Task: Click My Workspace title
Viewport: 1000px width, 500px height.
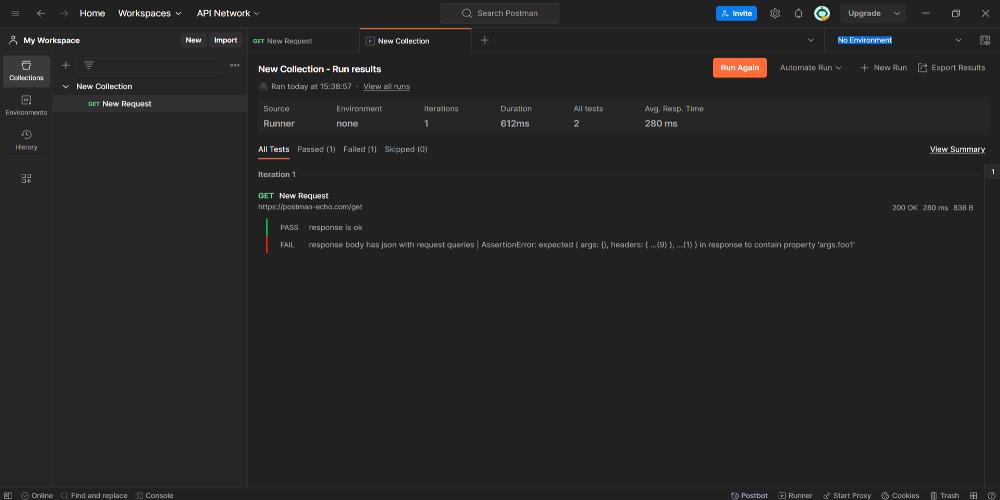Action: (x=52, y=40)
